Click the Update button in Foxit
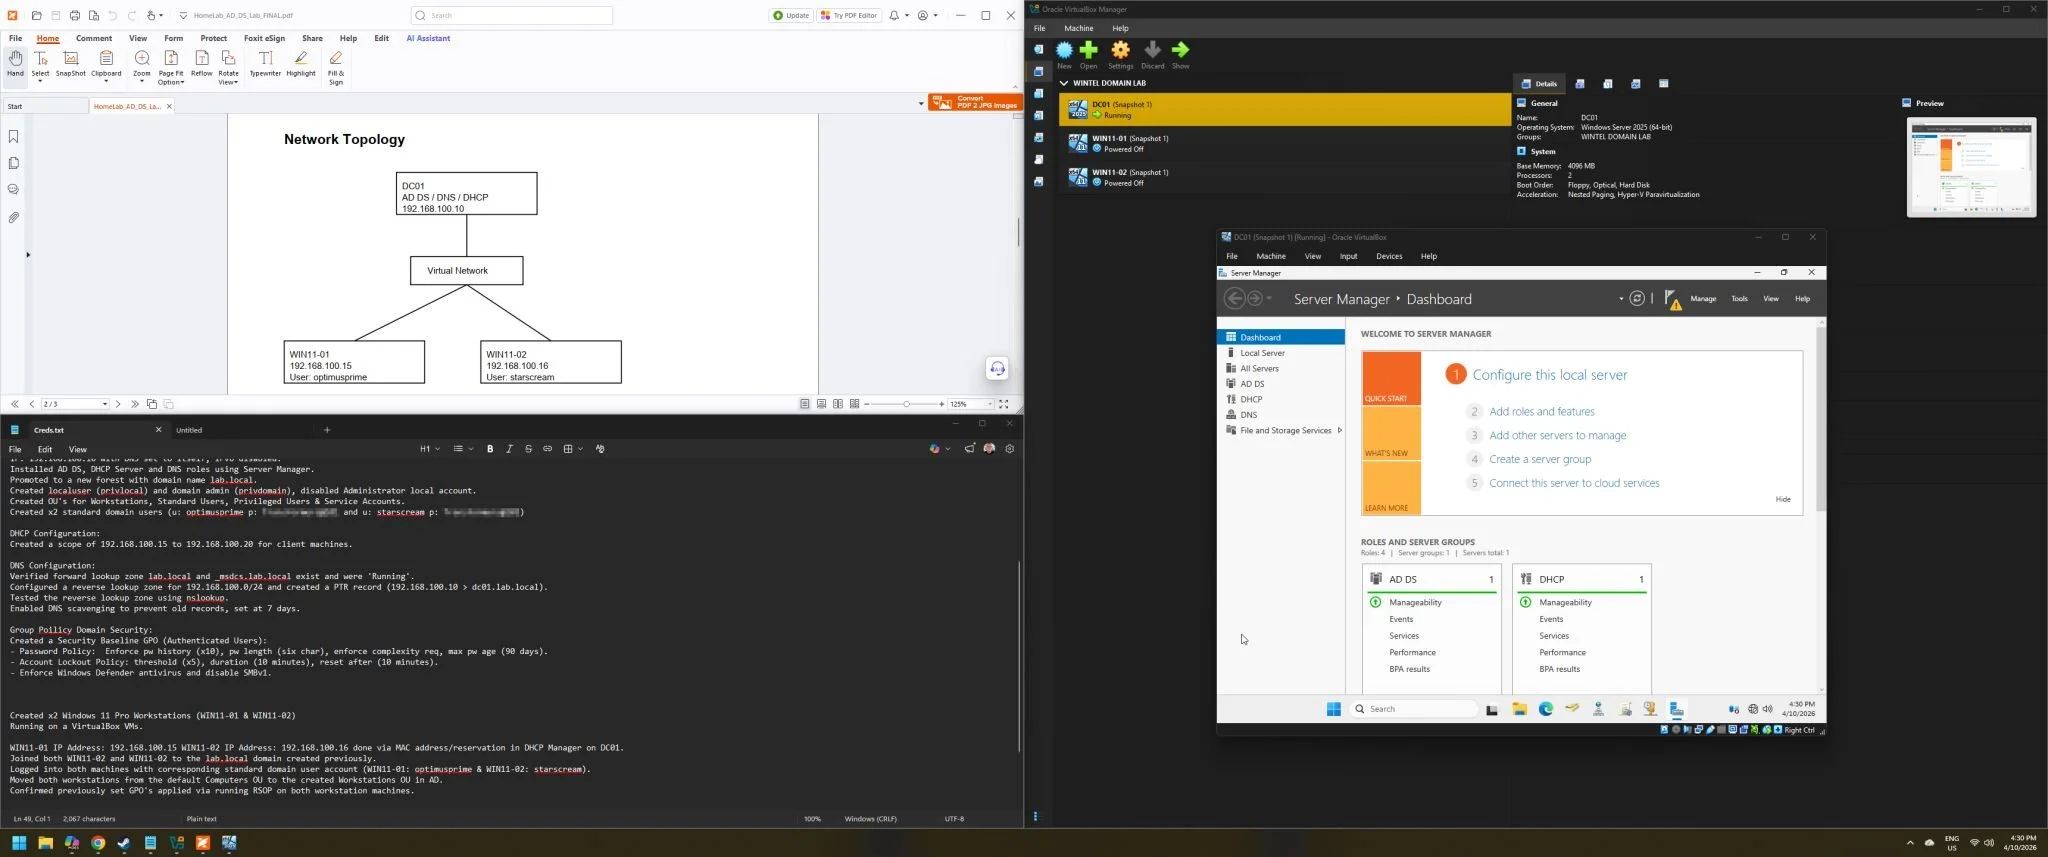Viewport: 2048px width, 857px height. (791, 15)
